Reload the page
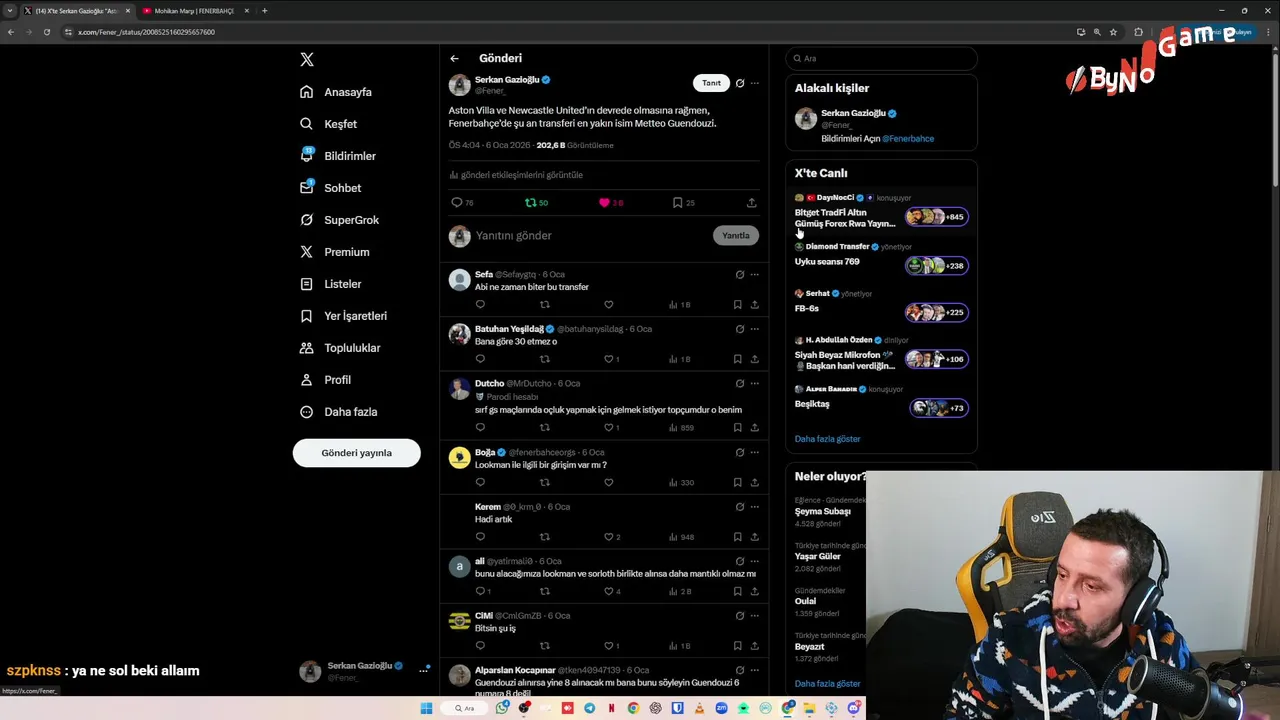This screenshot has width=1280, height=720. pyautogui.click(x=46, y=32)
